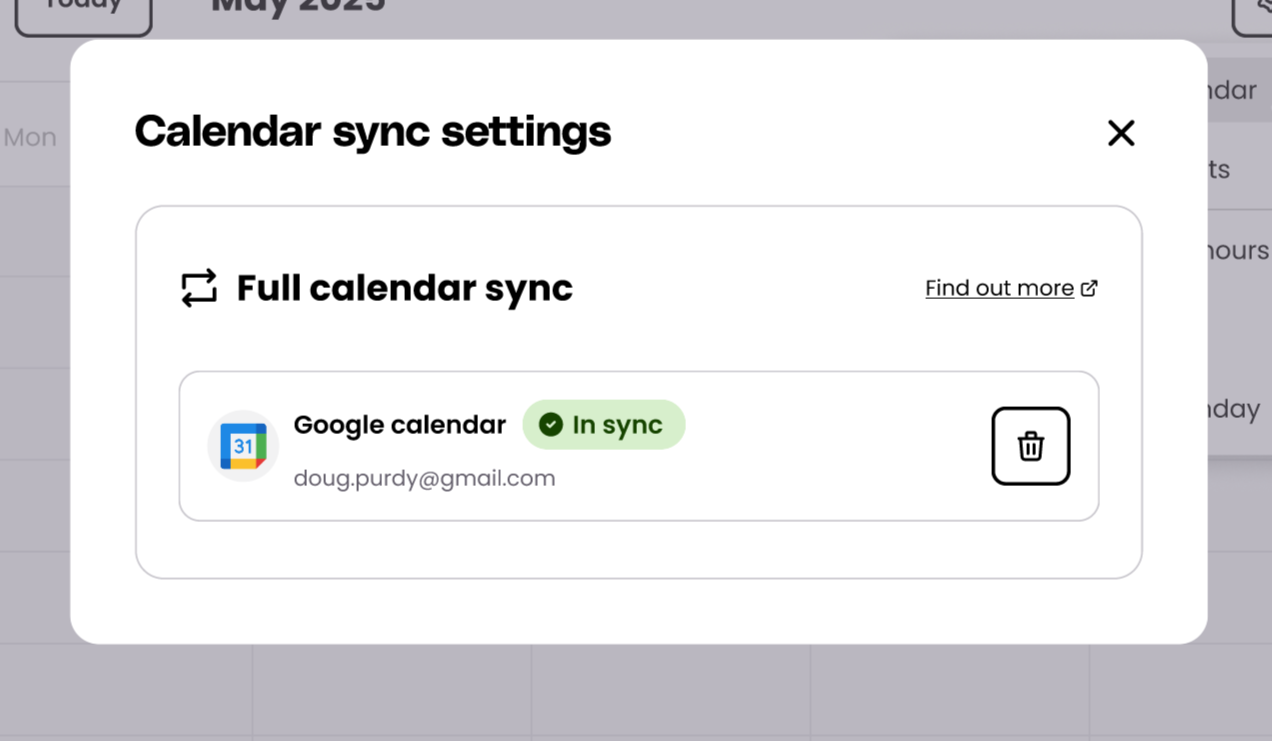The width and height of the screenshot is (1272, 741).
Task: Click the Full calendar sync heading
Action: pyautogui.click(x=404, y=288)
